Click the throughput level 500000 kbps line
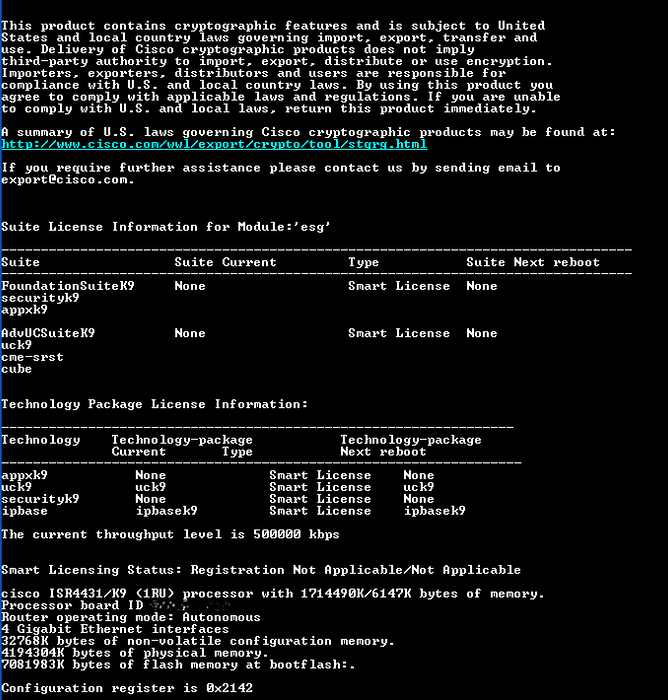Screen dimensions: 668x700 click(170, 534)
